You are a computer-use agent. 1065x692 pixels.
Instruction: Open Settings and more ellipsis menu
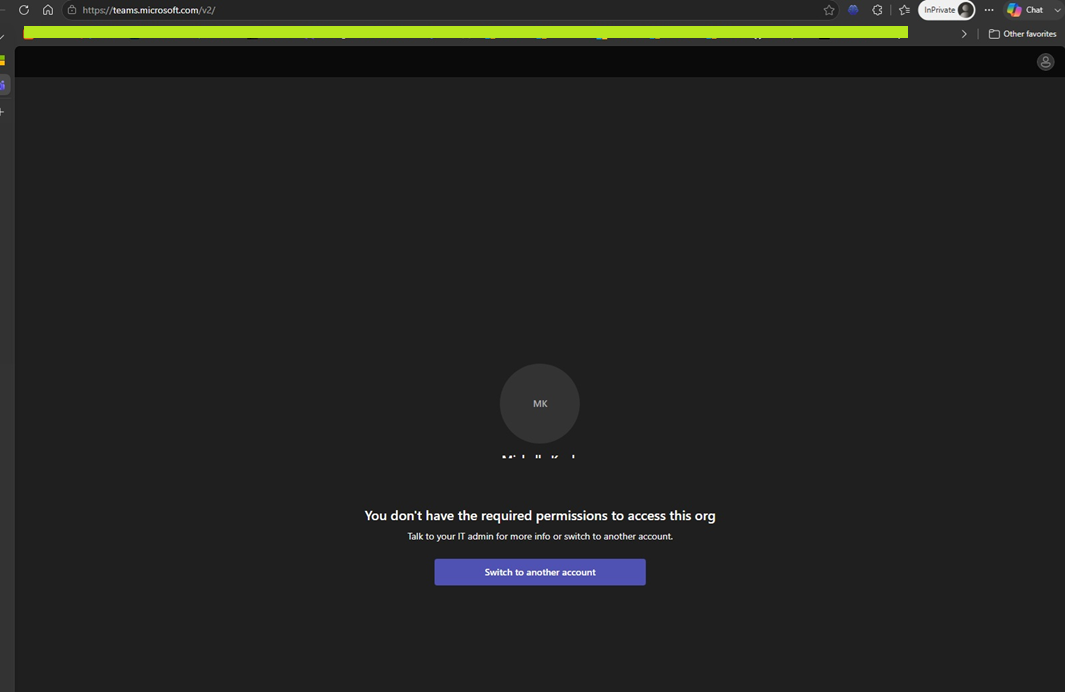(x=989, y=10)
